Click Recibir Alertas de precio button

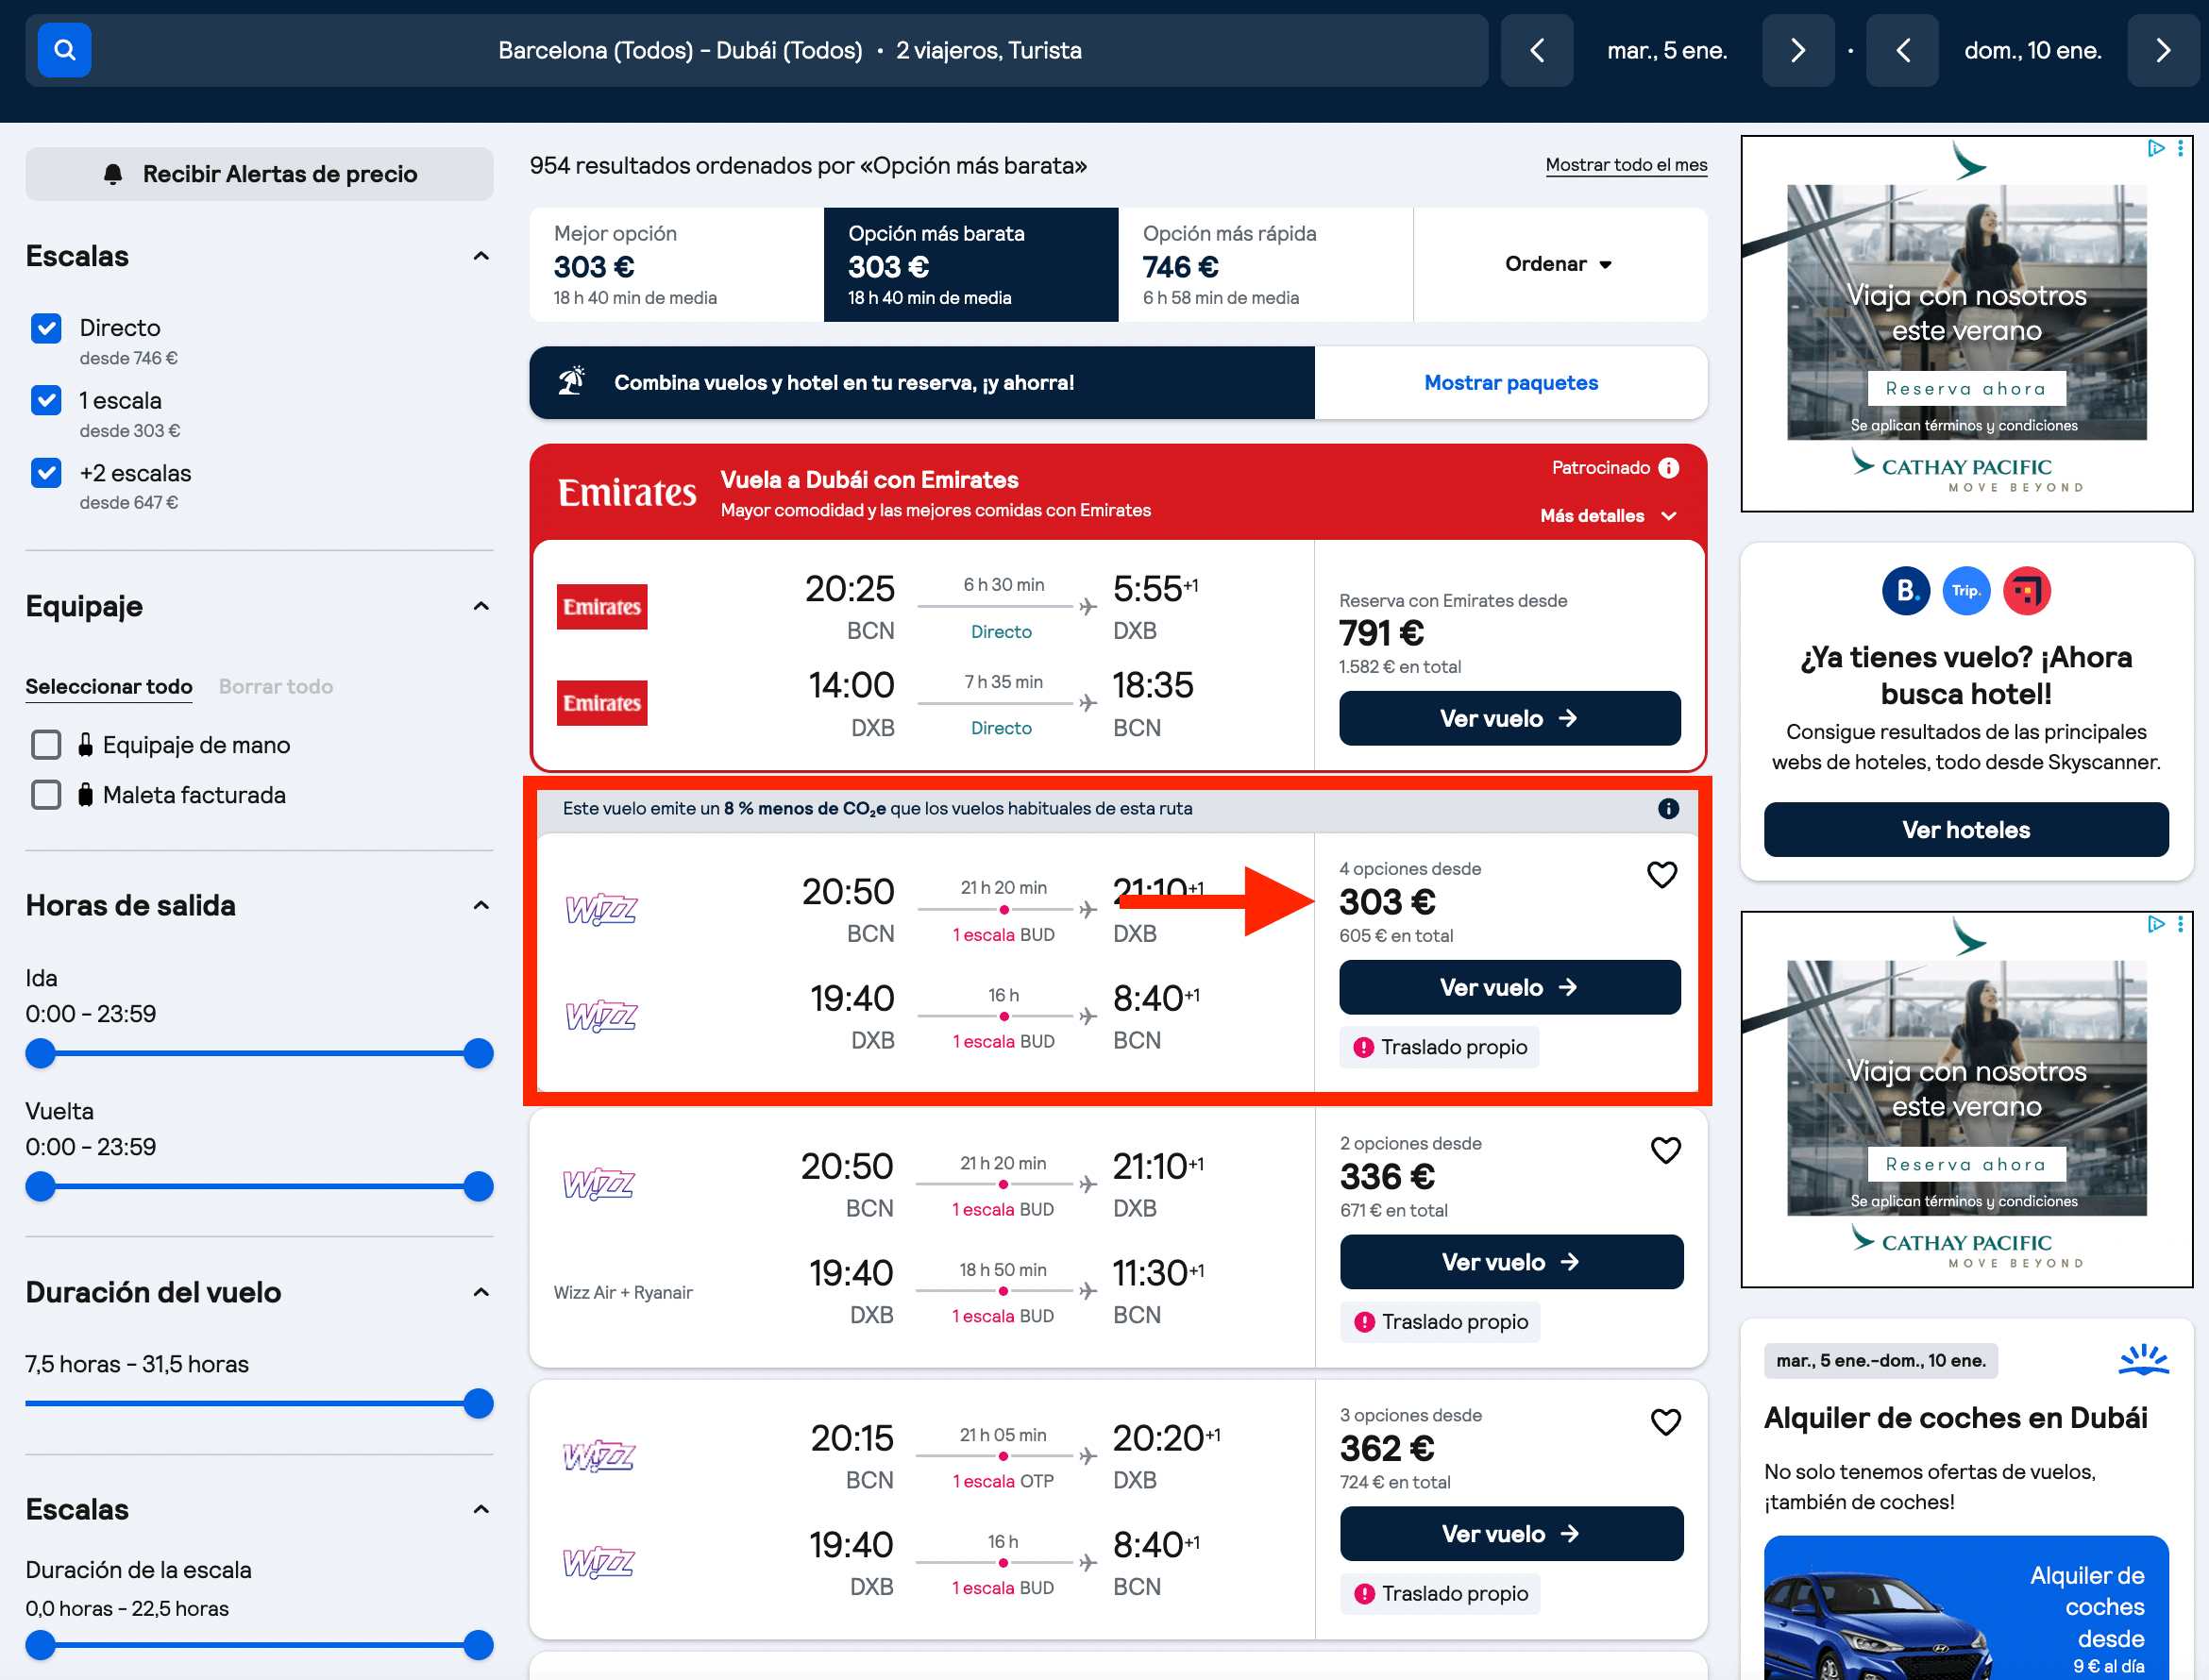click(x=259, y=174)
